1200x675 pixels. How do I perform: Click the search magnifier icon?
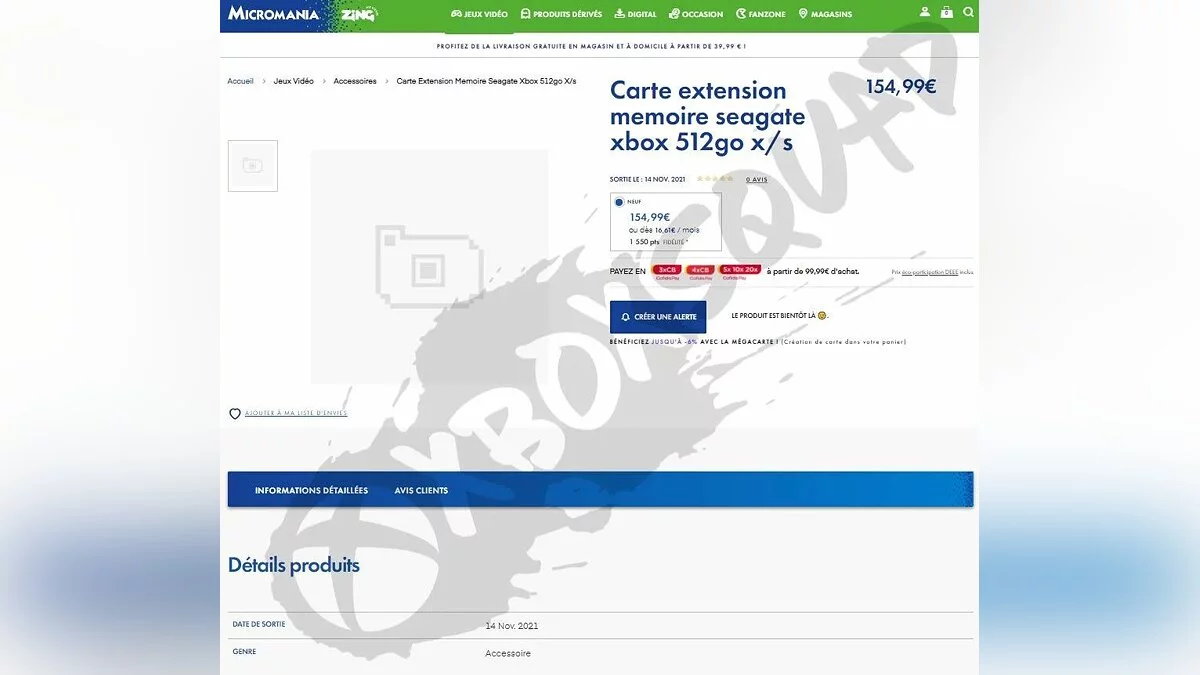tap(968, 13)
